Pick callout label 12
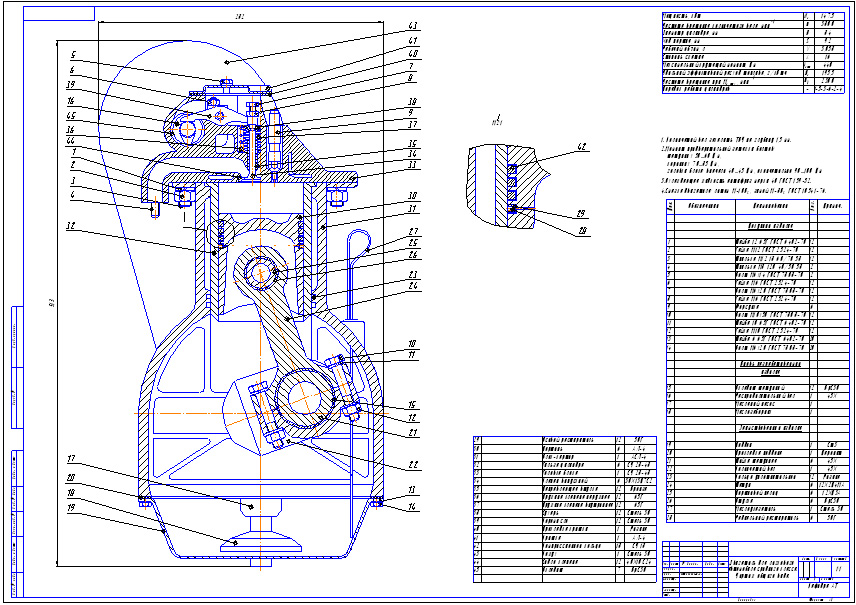The image size is (856, 605). pos(412,418)
